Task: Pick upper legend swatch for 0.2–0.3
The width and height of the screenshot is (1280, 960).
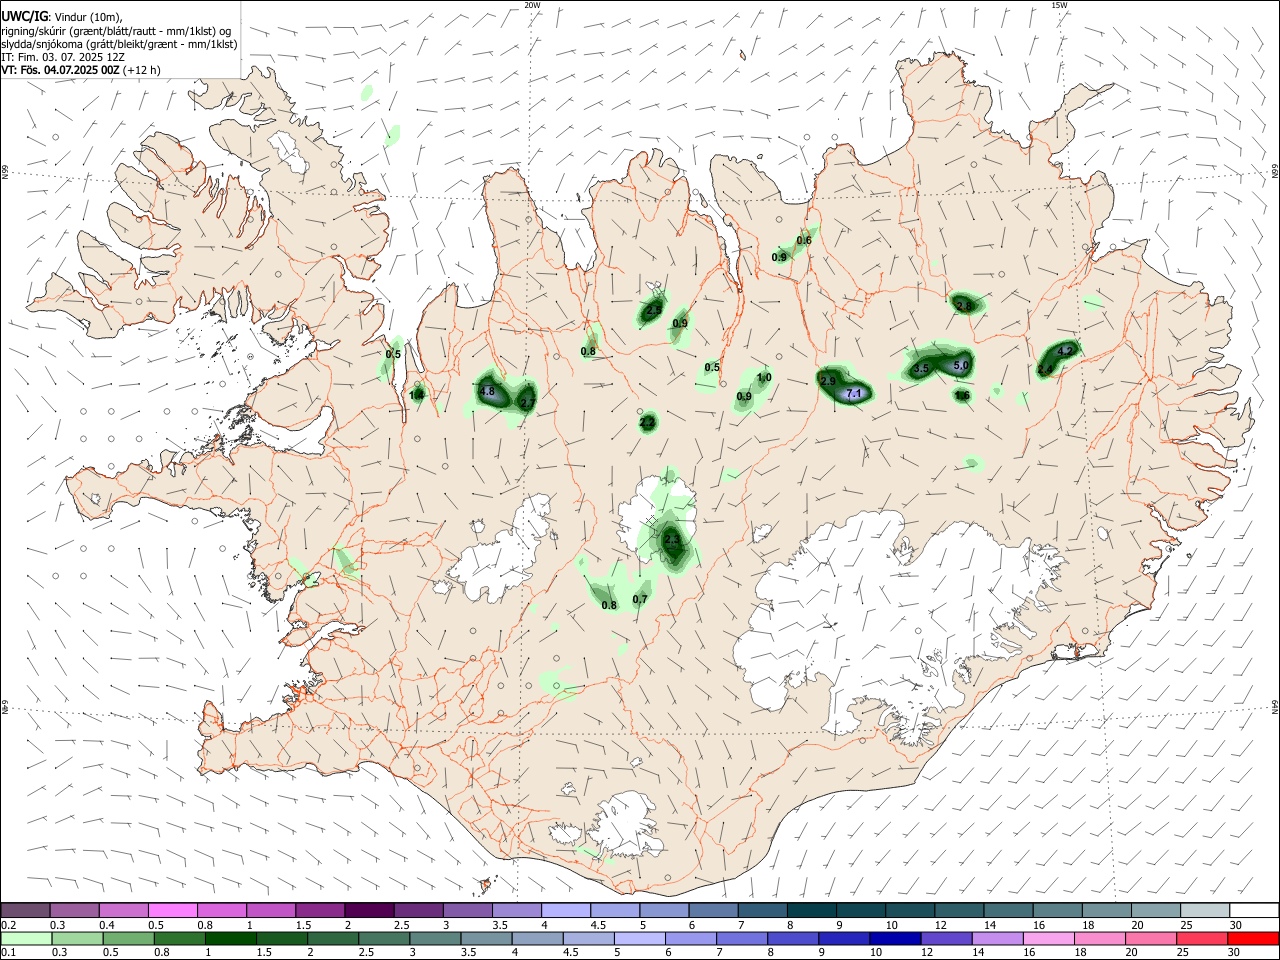Action: click(25, 910)
